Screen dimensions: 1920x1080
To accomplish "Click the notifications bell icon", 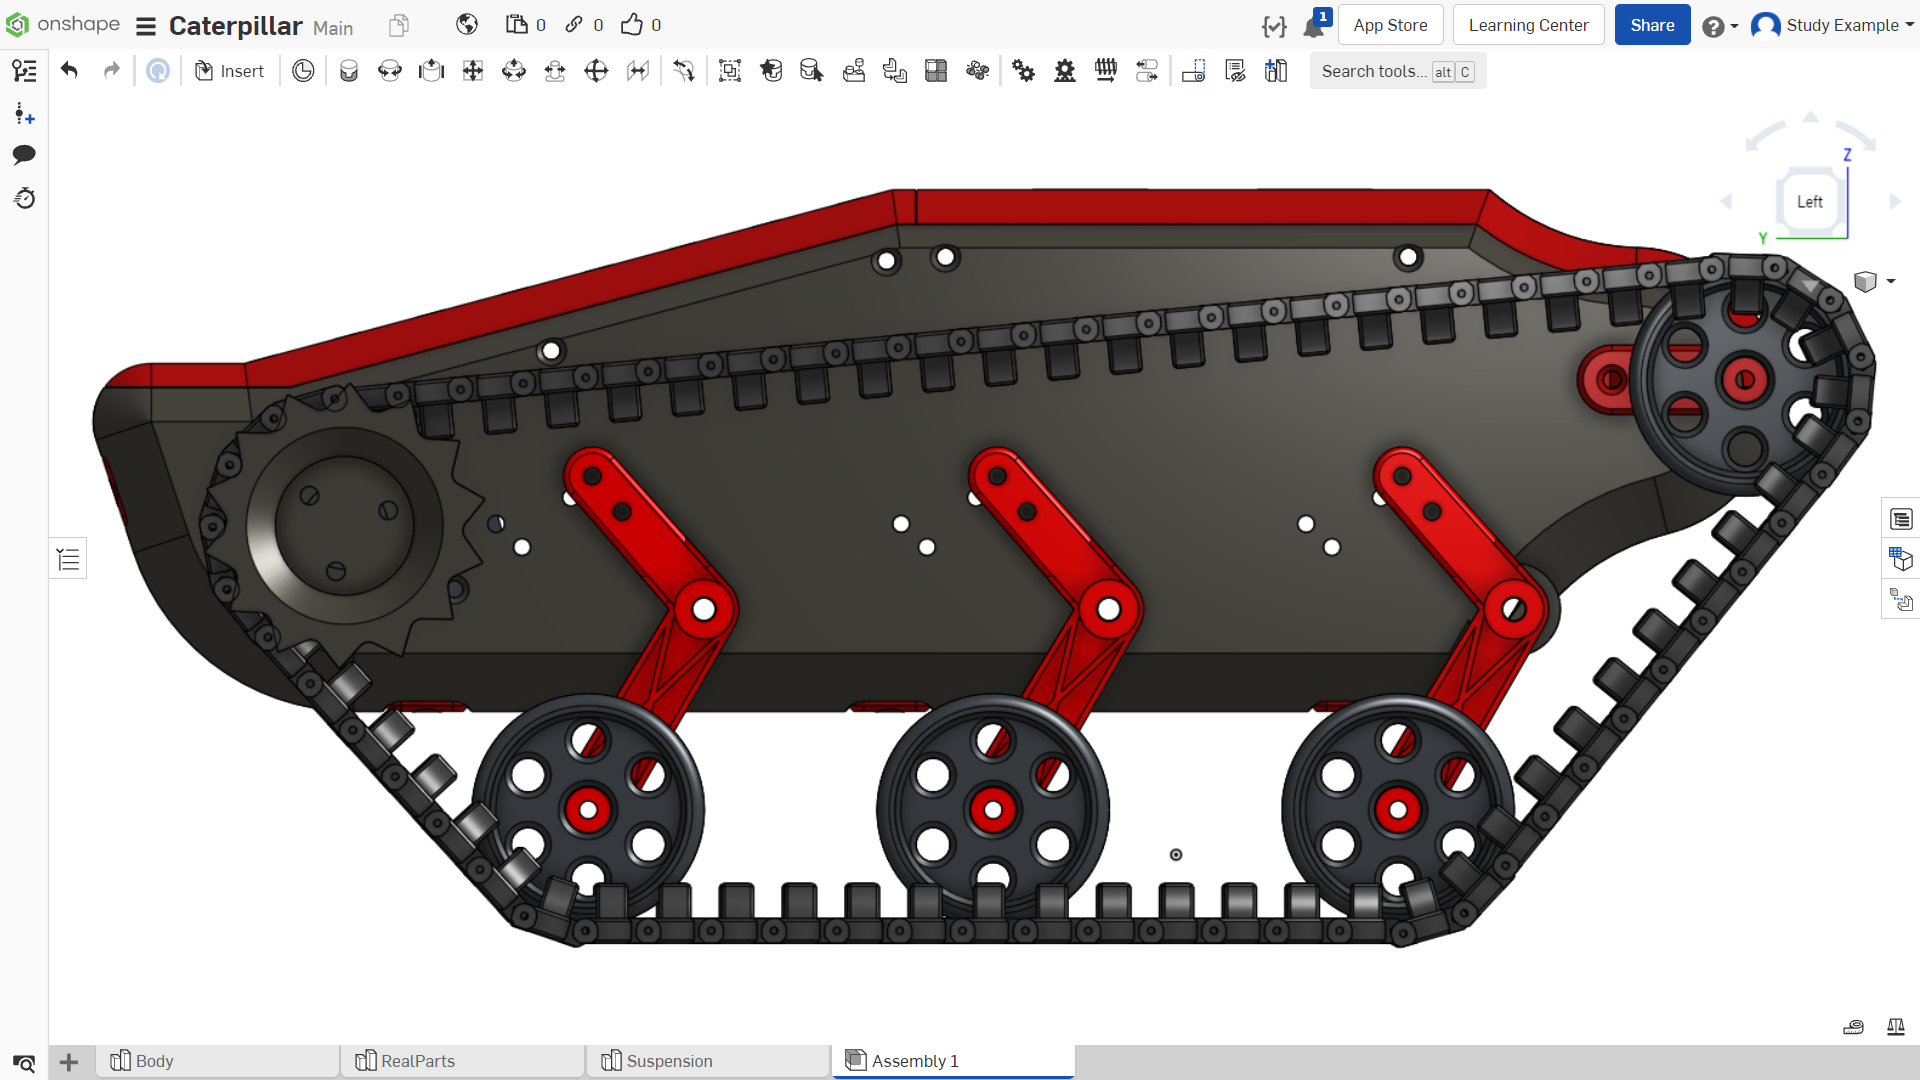I will click(1314, 26).
